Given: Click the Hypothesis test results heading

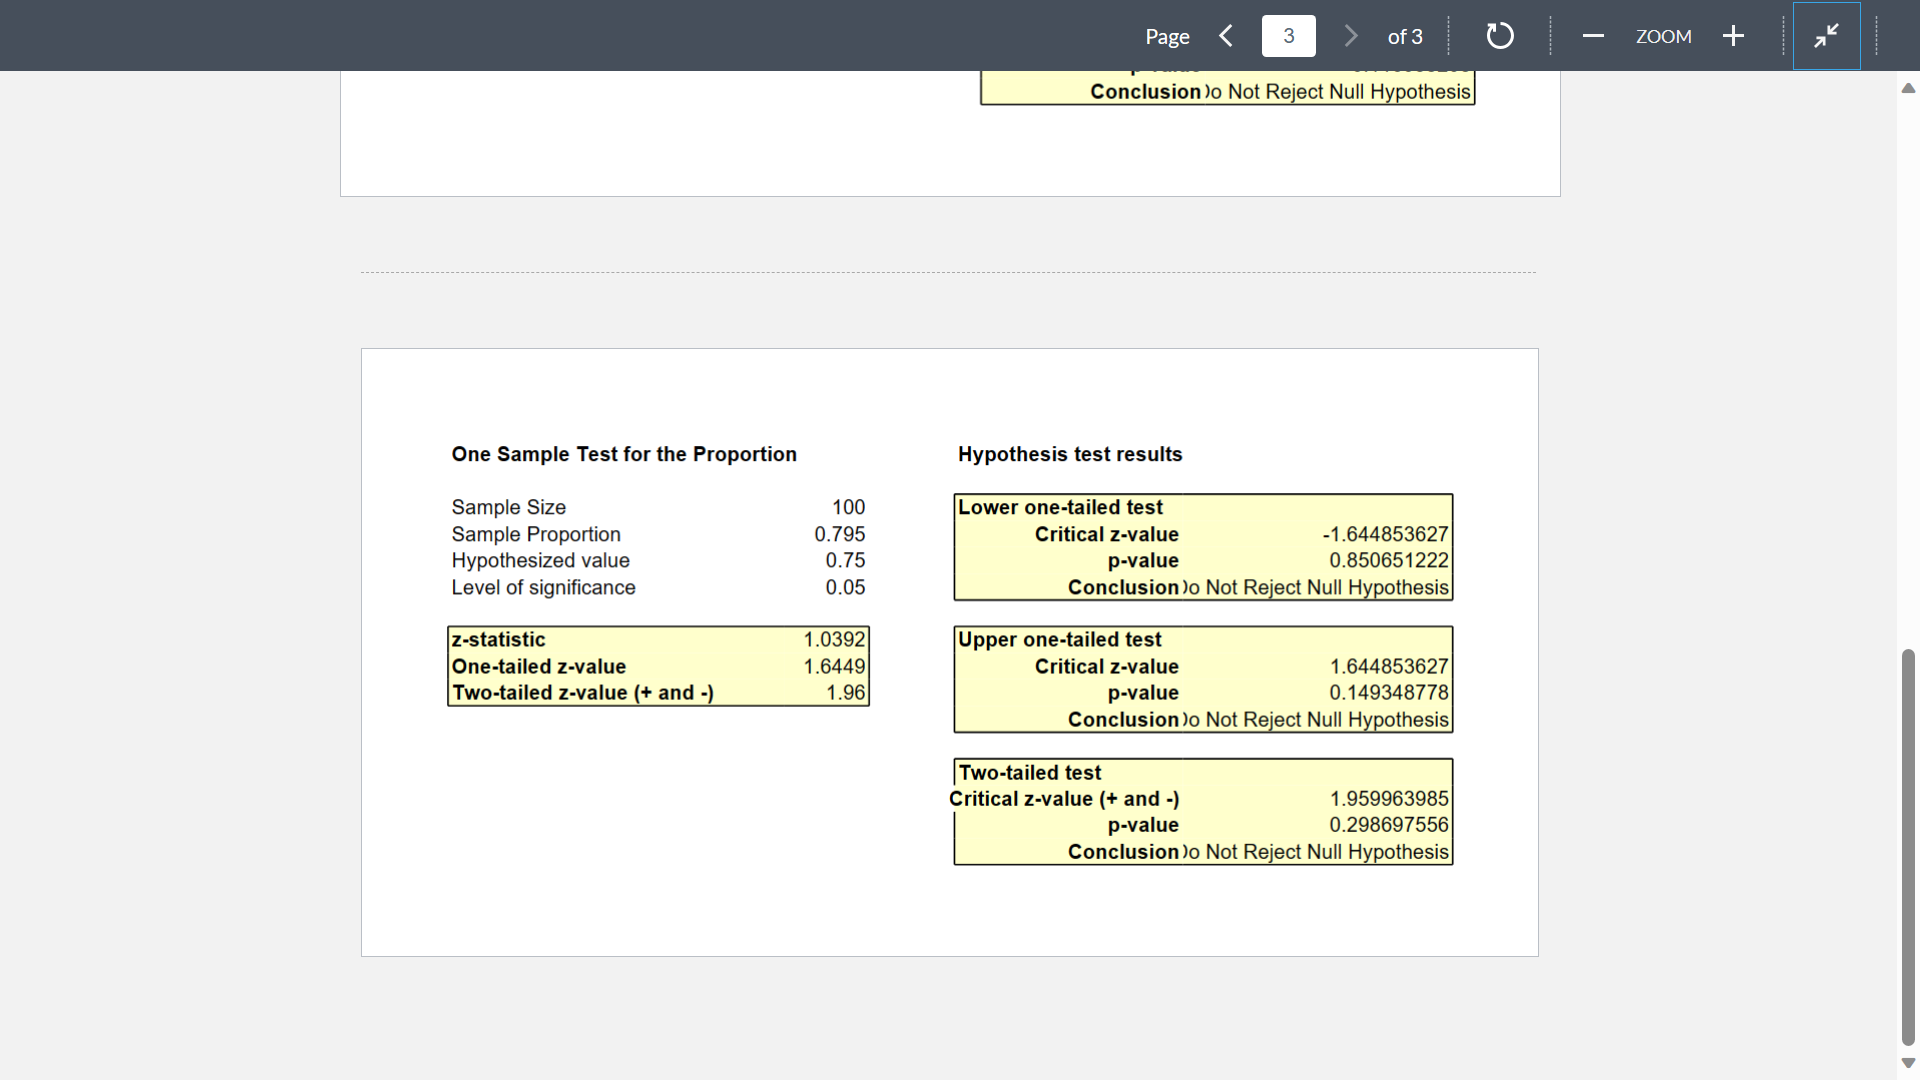Looking at the screenshot, I should coord(1070,454).
